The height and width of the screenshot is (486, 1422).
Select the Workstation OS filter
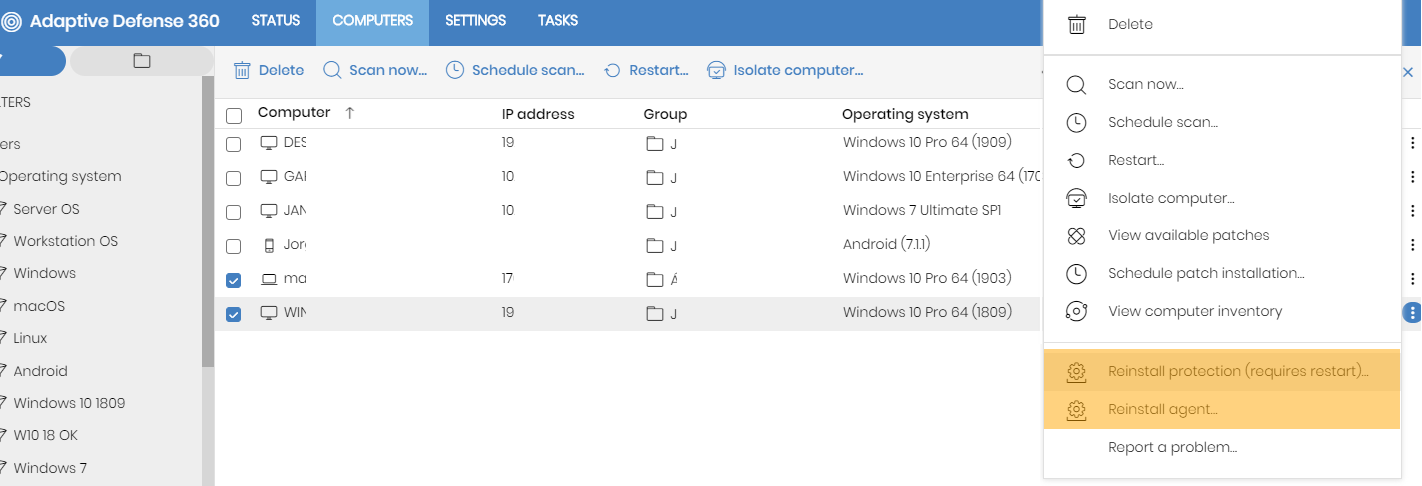pos(65,241)
